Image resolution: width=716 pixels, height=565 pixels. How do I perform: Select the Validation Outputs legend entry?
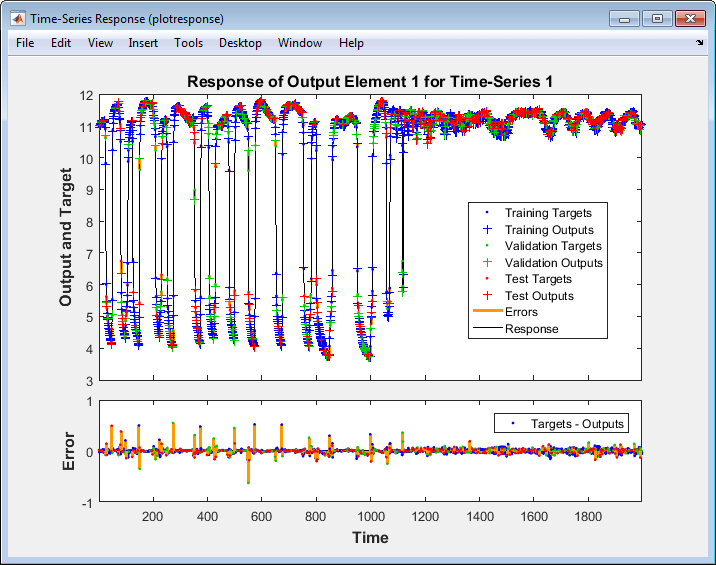553,262
